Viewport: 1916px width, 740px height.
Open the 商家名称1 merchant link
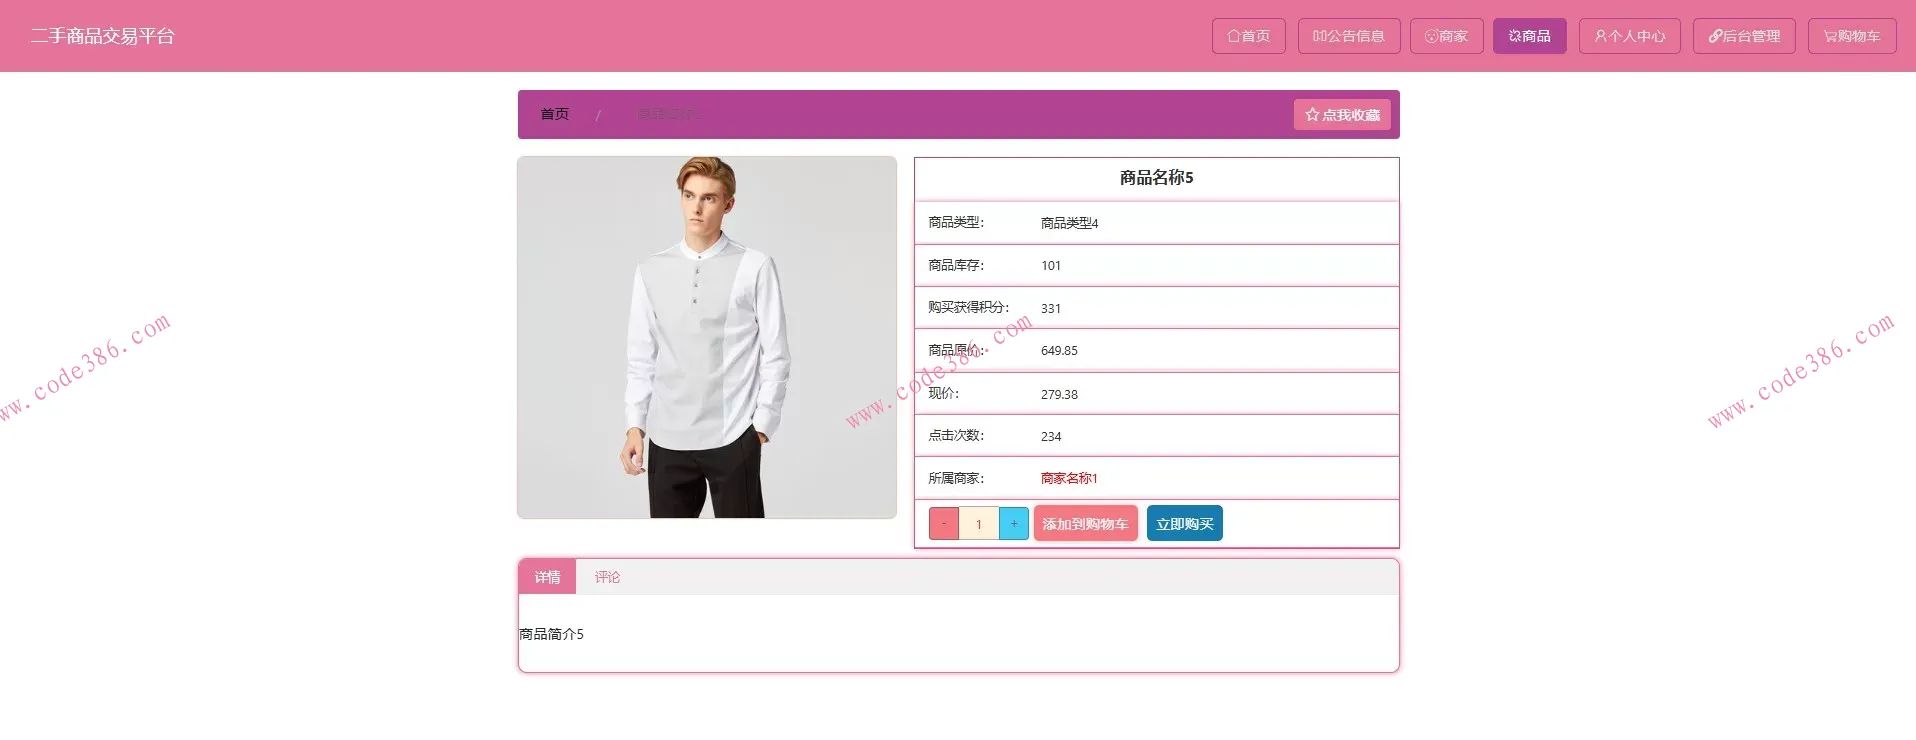(x=1069, y=479)
